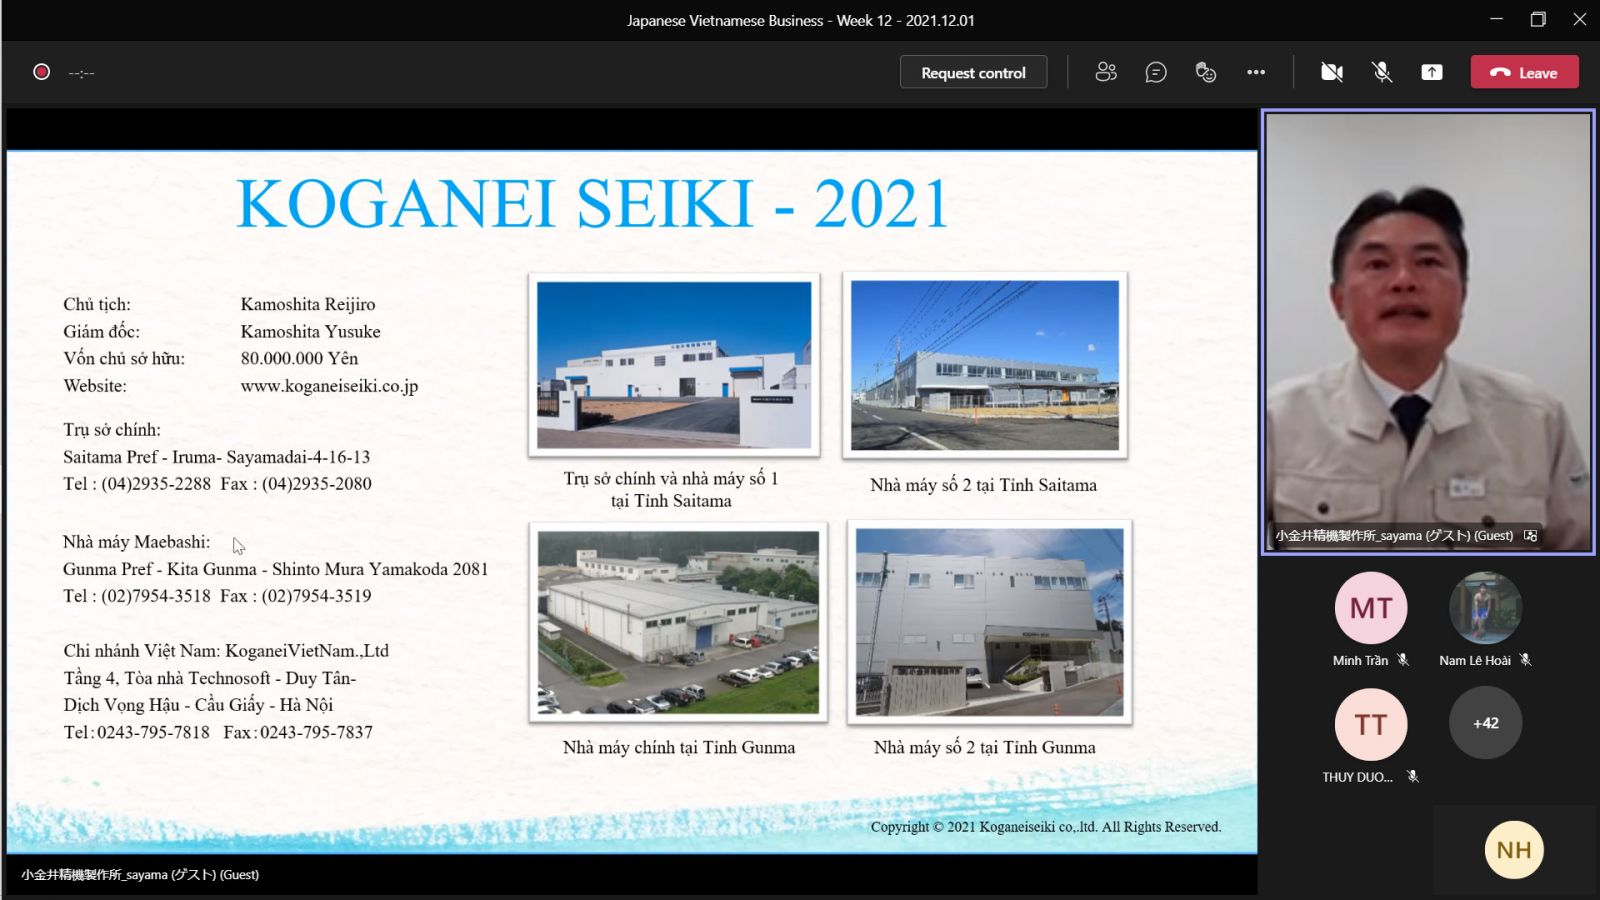Click the text '80.000.000 Yên'

point(299,358)
